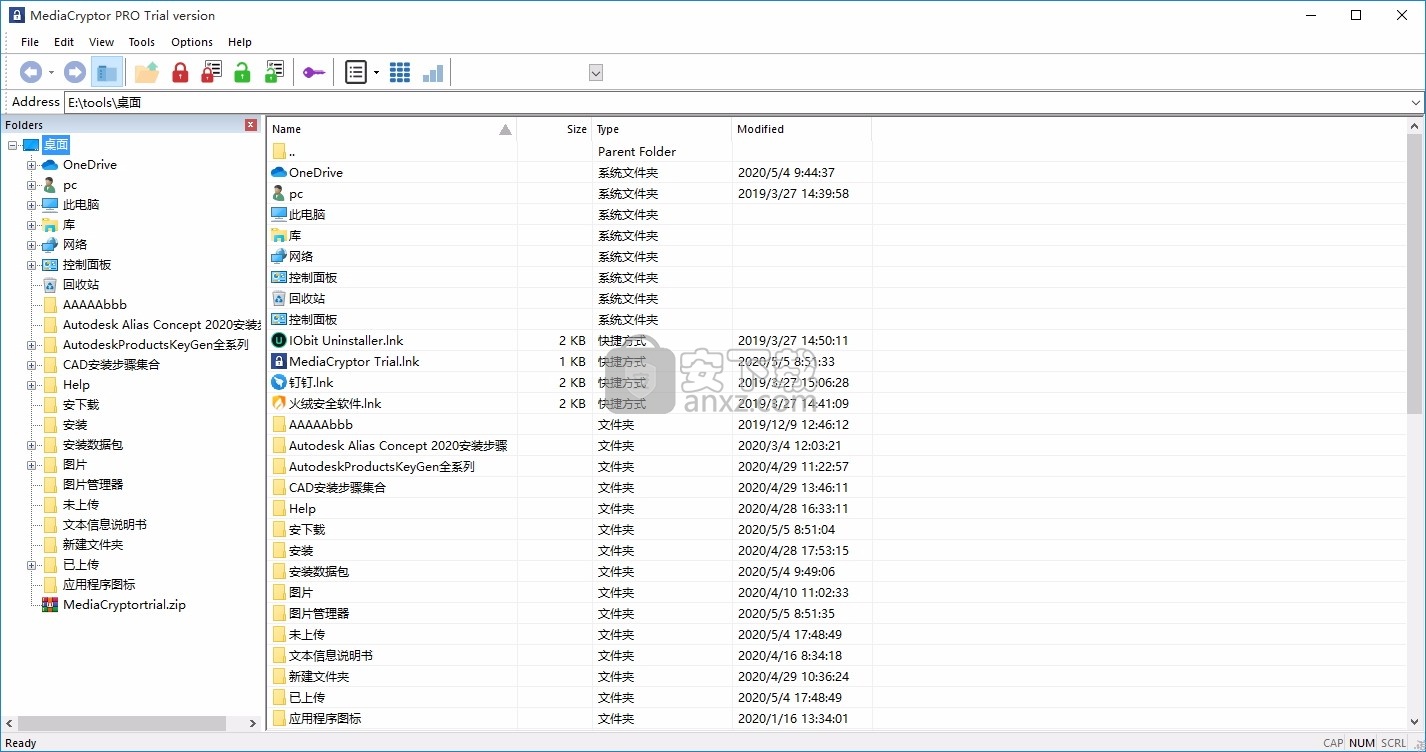This screenshot has width=1426, height=752.
Task: Open the Address bar dropdown arrow
Action: tap(1416, 102)
